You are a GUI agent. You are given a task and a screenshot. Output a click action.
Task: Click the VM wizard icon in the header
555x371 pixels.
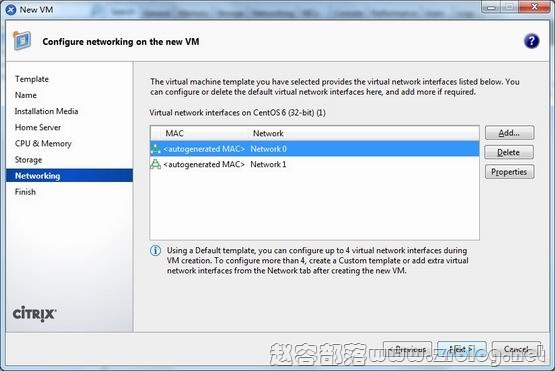pos(22,41)
